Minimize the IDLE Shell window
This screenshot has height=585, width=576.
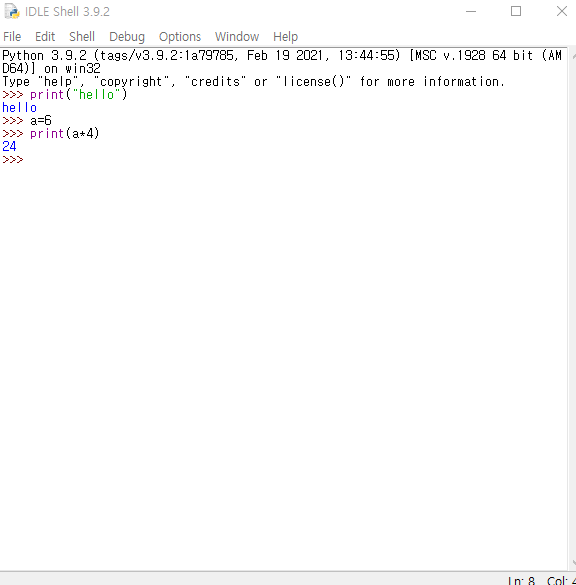point(471,11)
